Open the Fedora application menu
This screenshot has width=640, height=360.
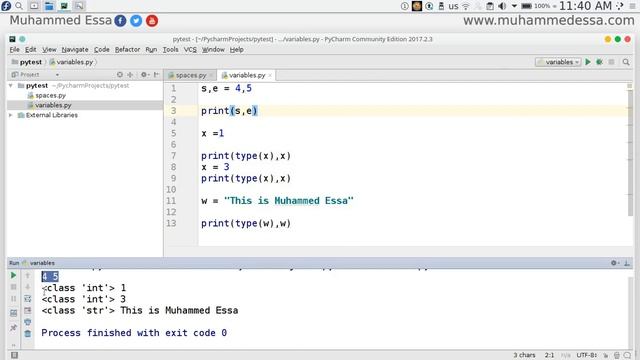(6, 6)
